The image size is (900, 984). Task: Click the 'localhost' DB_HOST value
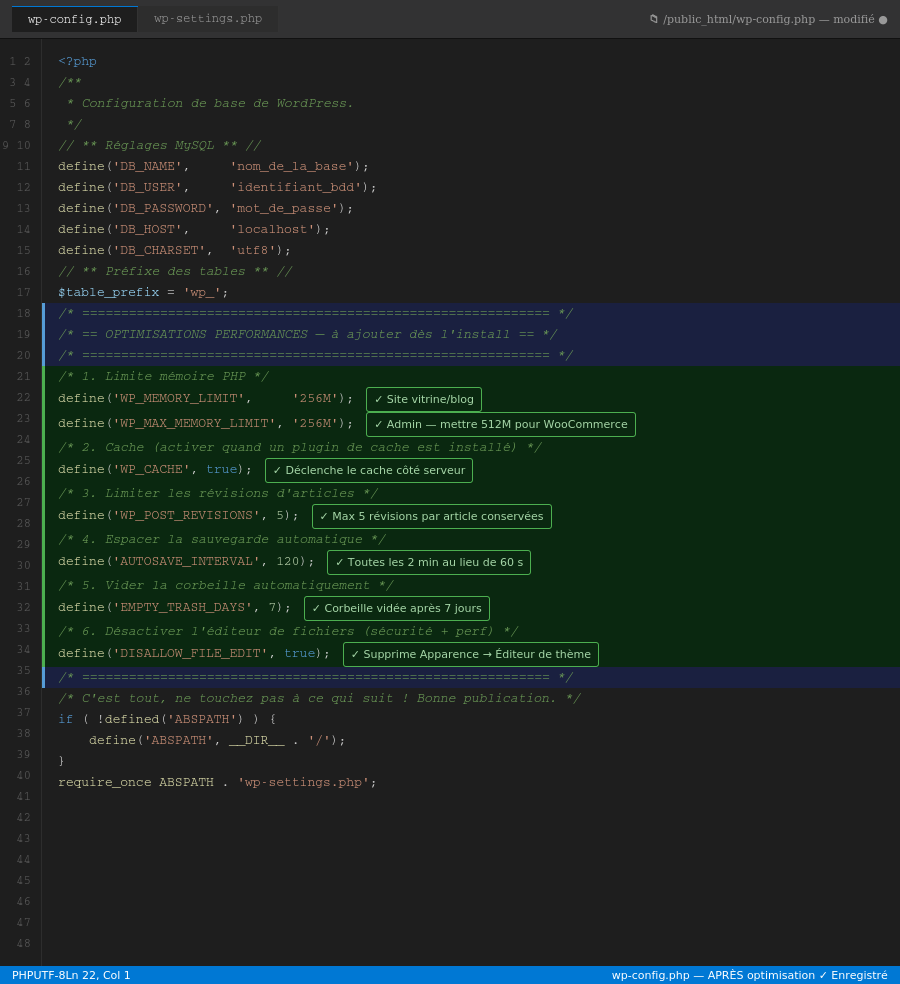[272, 229]
